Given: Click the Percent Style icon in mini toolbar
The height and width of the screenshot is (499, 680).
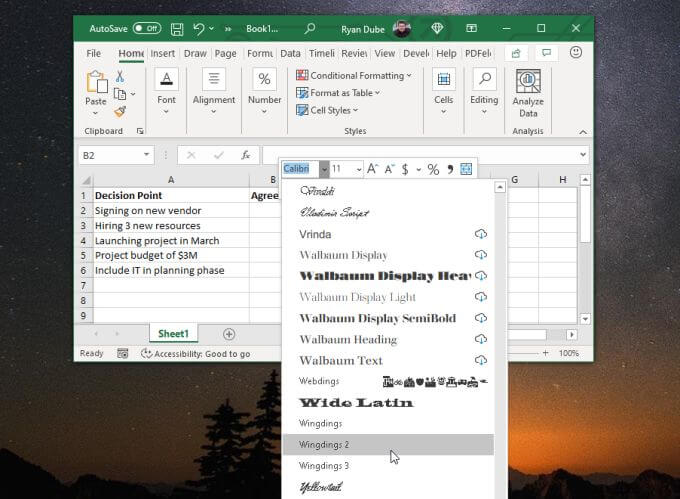Looking at the screenshot, I should click(433, 170).
